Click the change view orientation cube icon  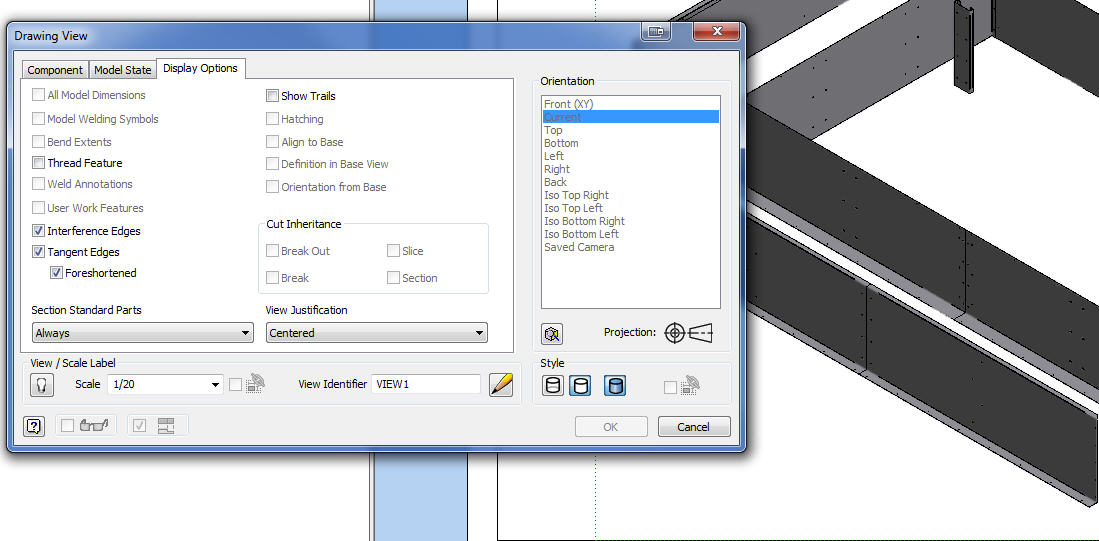click(x=552, y=334)
